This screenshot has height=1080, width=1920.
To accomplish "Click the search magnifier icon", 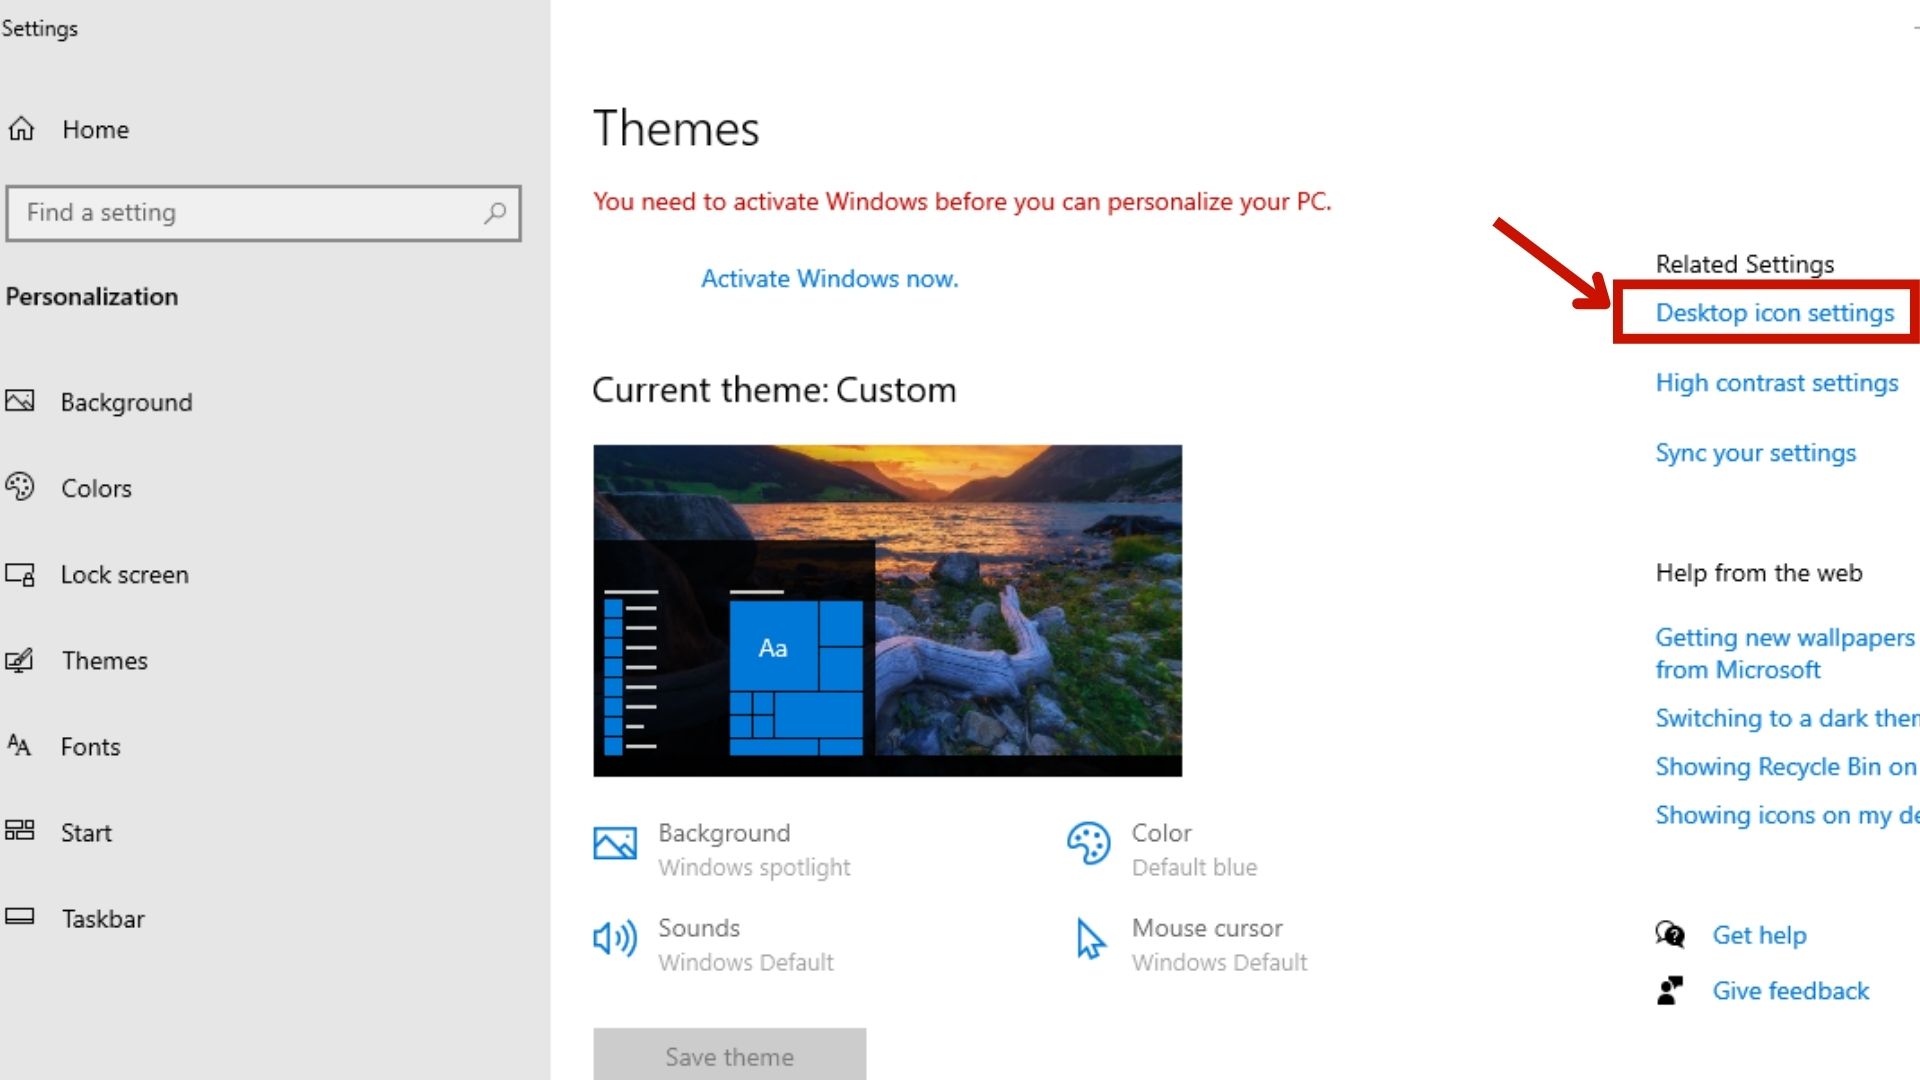I will click(495, 213).
